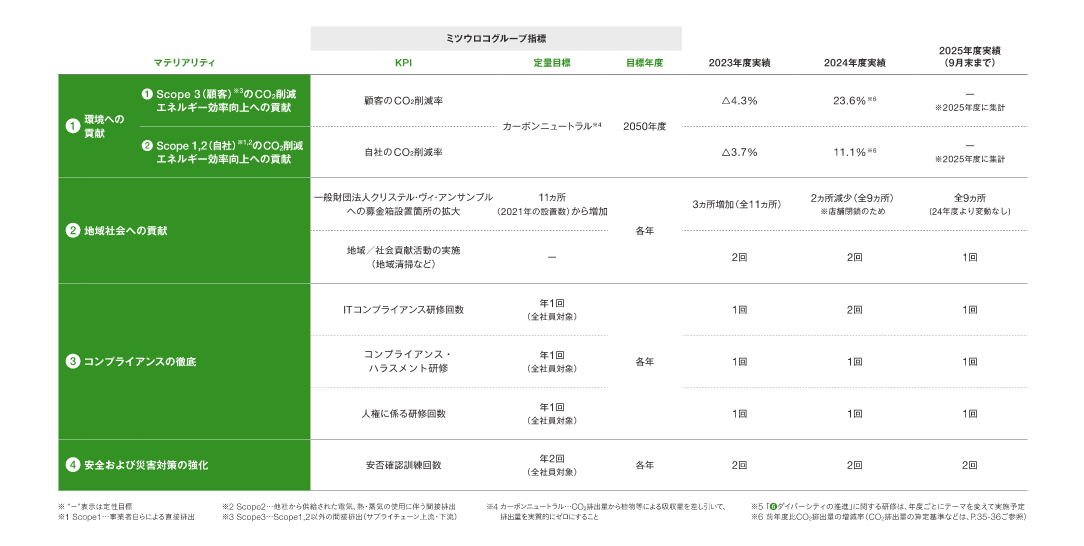
Task: Click number 3 badge beside コンプライアンスの徹底
Action: pyautogui.click(x=73, y=361)
